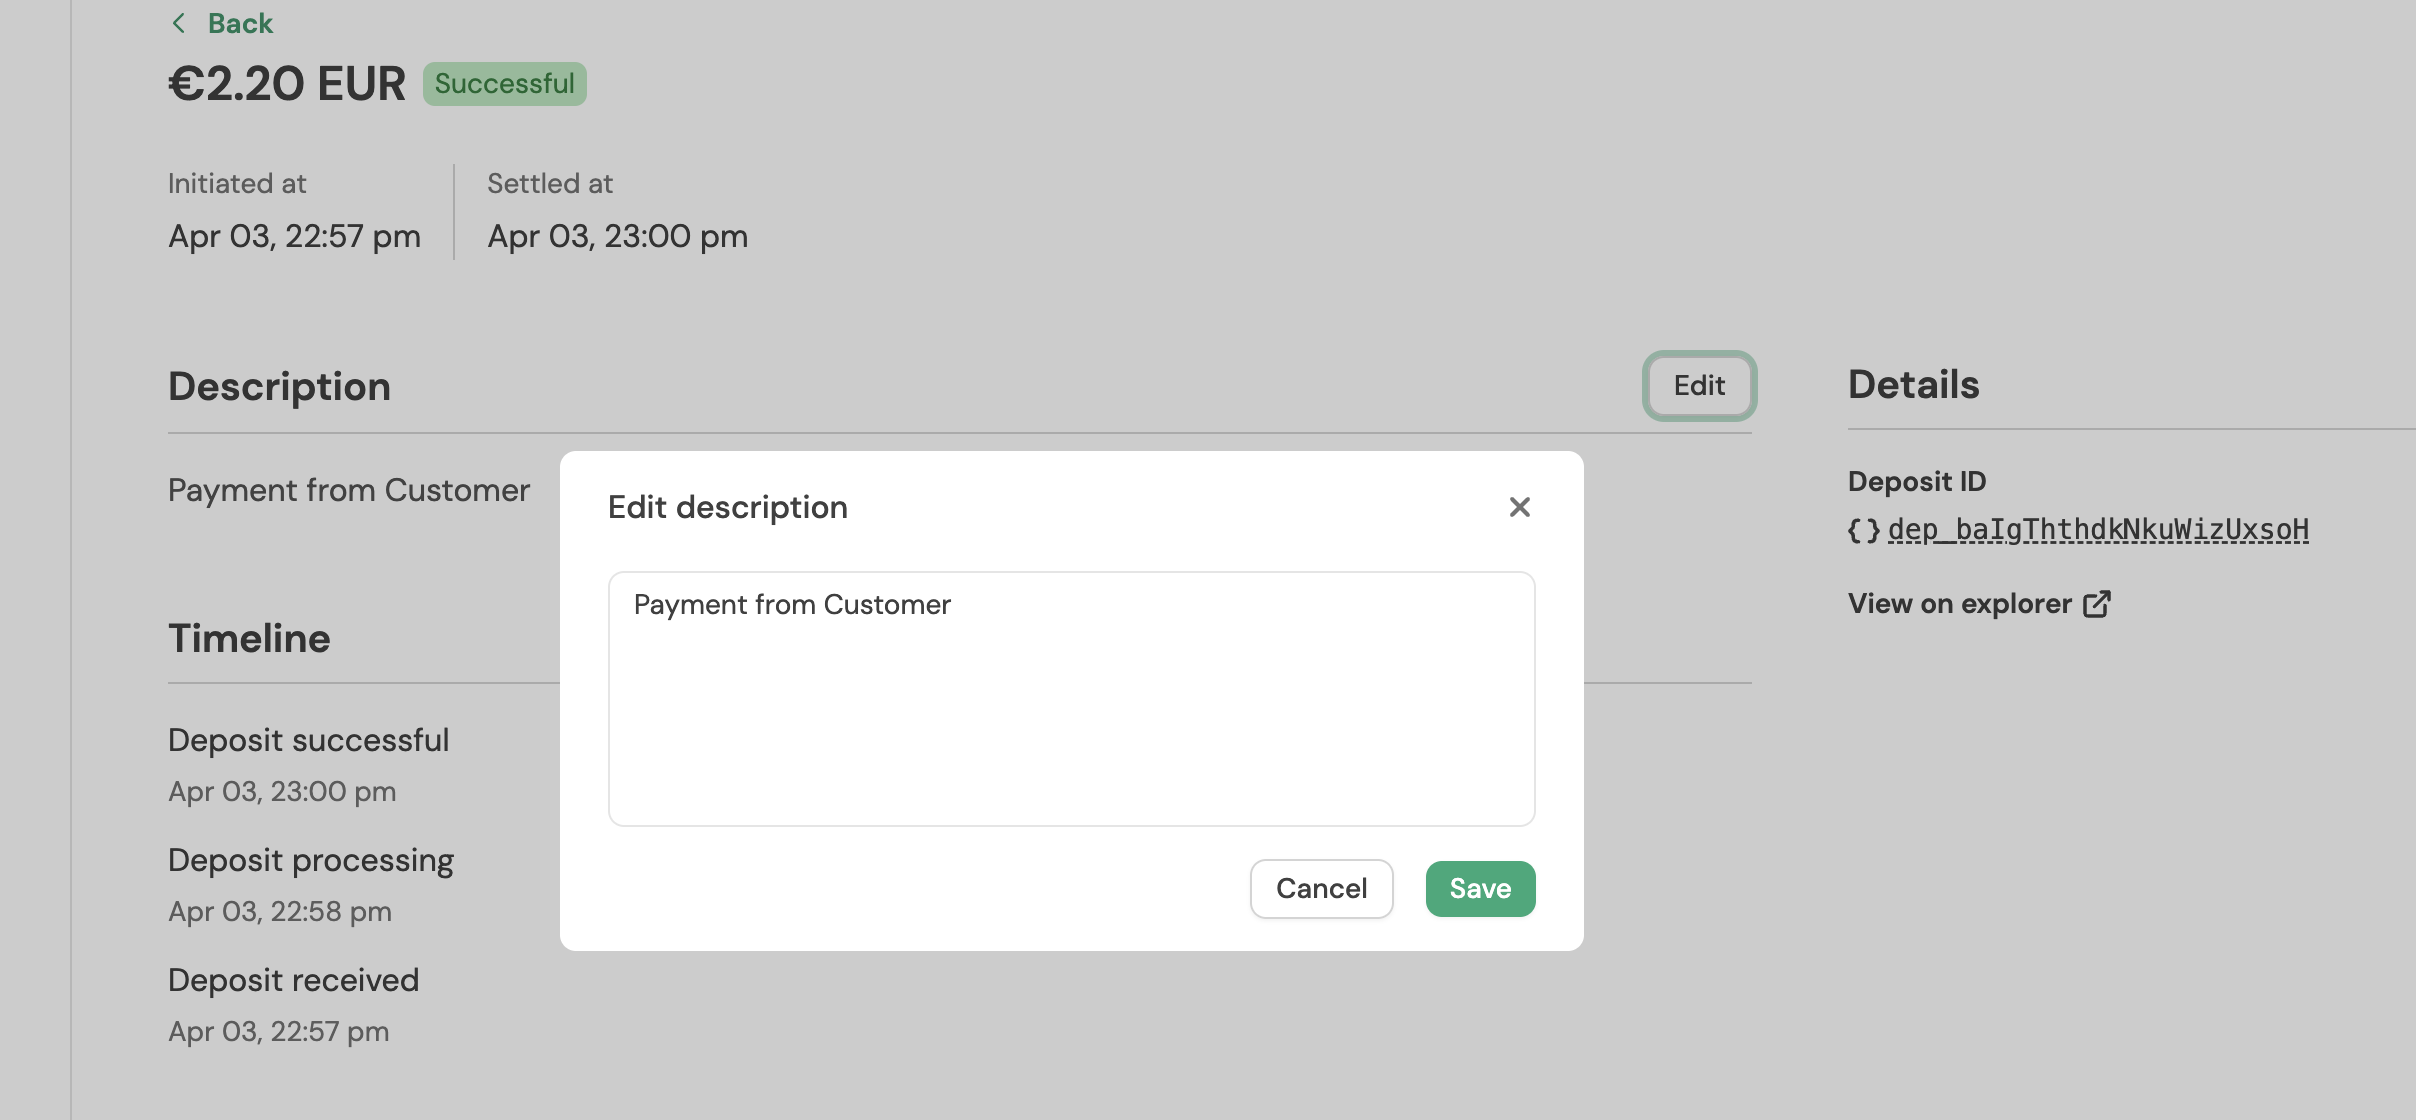This screenshot has width=2416, height=1120.
Task: Click the Edit description dialog title
Action: coord(727,507)
